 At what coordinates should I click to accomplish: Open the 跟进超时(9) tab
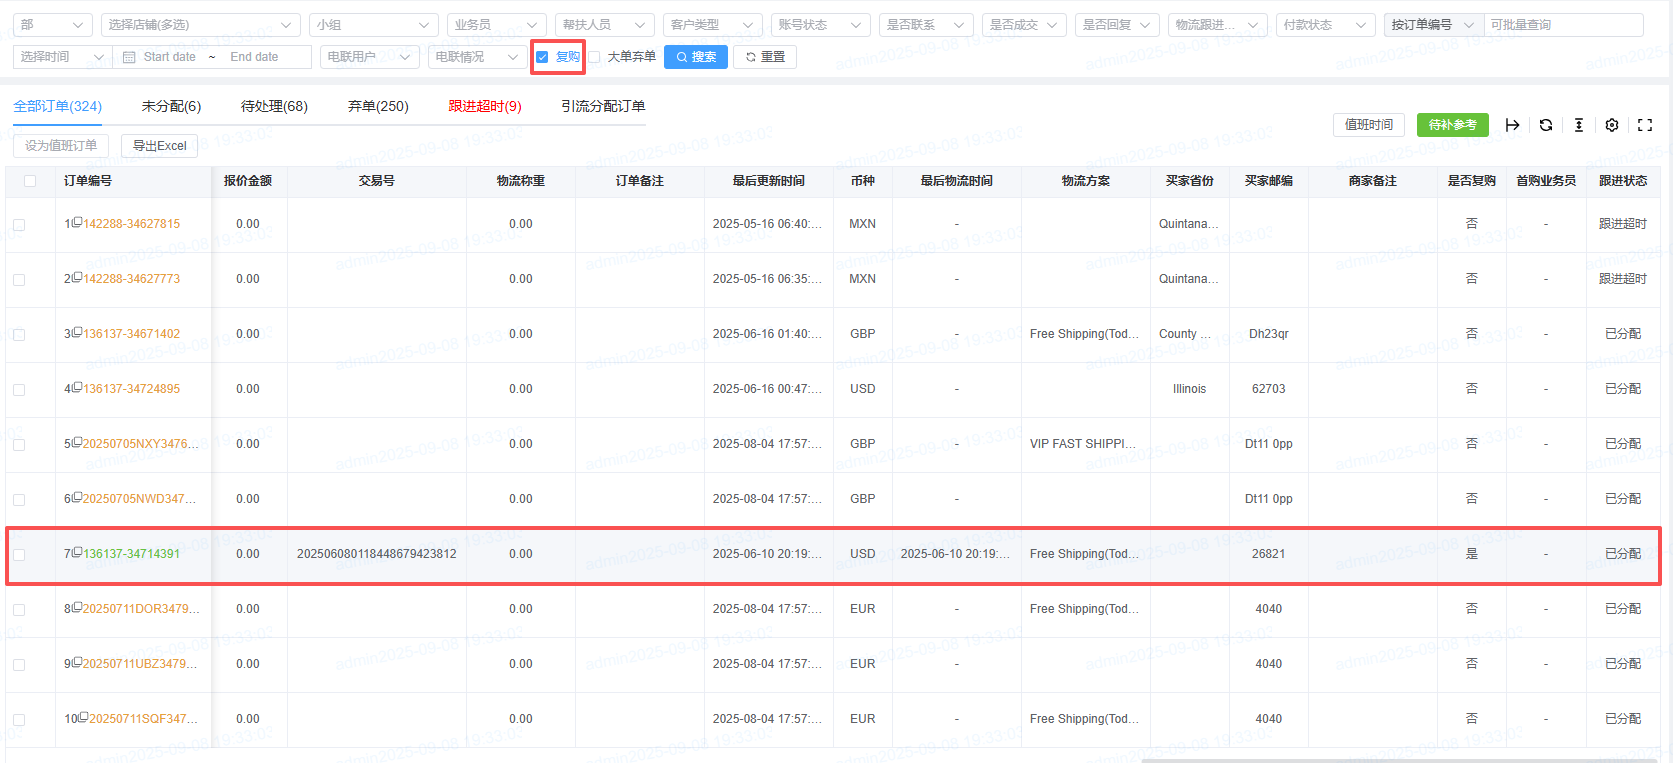[x=484, y=106]
